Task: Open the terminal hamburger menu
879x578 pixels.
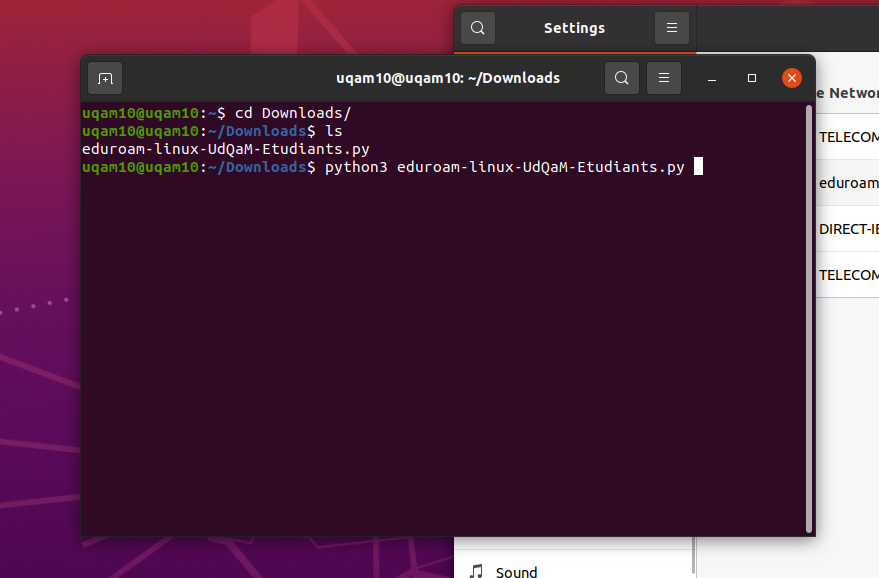Action: (x=664, y=78)
